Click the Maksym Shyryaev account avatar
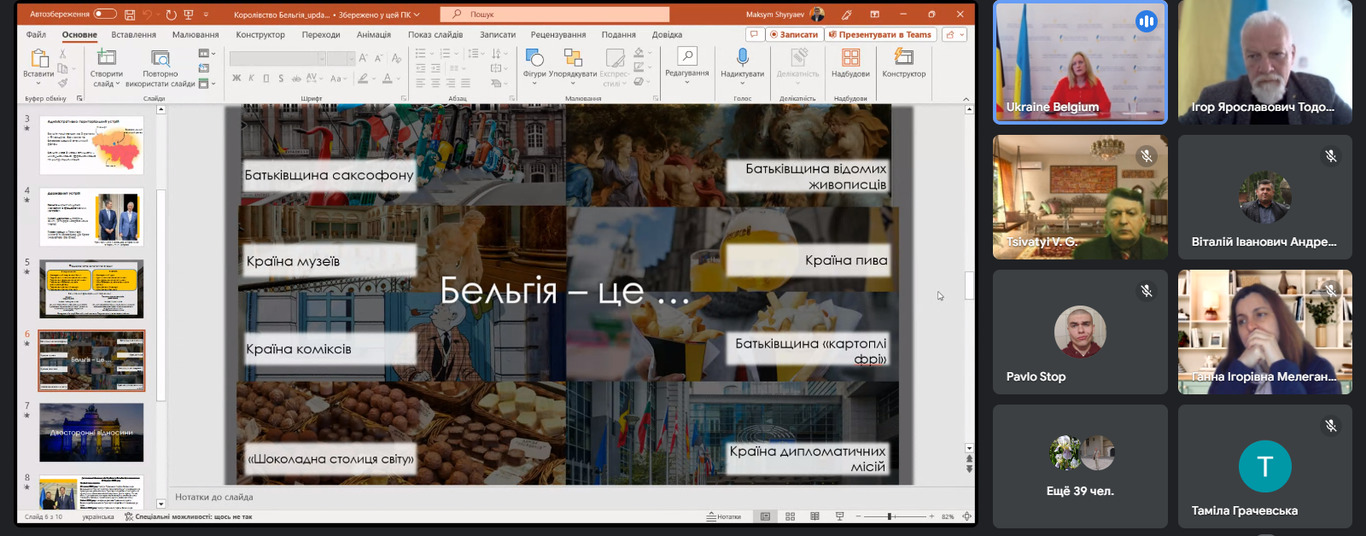Viewport: 1366px width, 536px height. pos(817,14)
